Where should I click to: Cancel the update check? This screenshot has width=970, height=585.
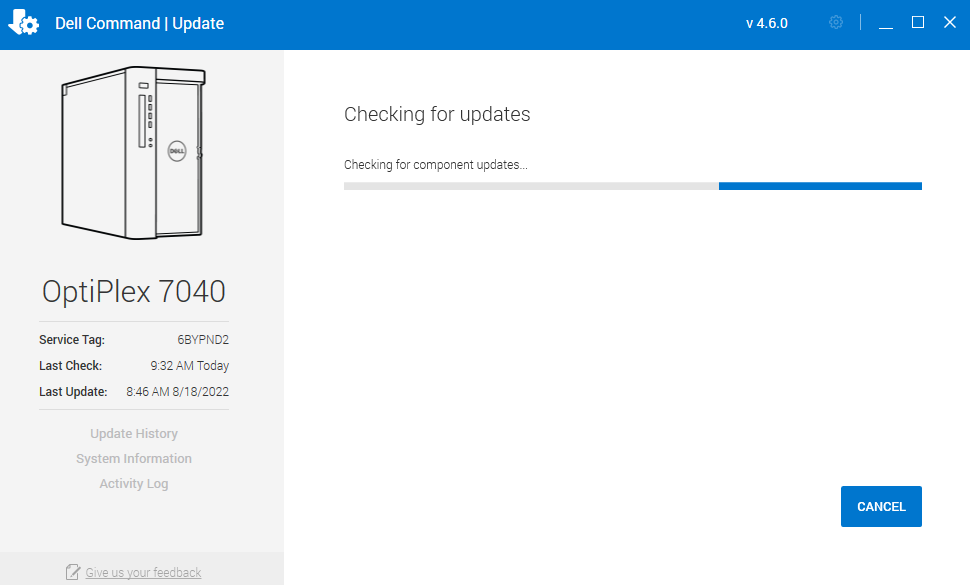tap(881, 506)
